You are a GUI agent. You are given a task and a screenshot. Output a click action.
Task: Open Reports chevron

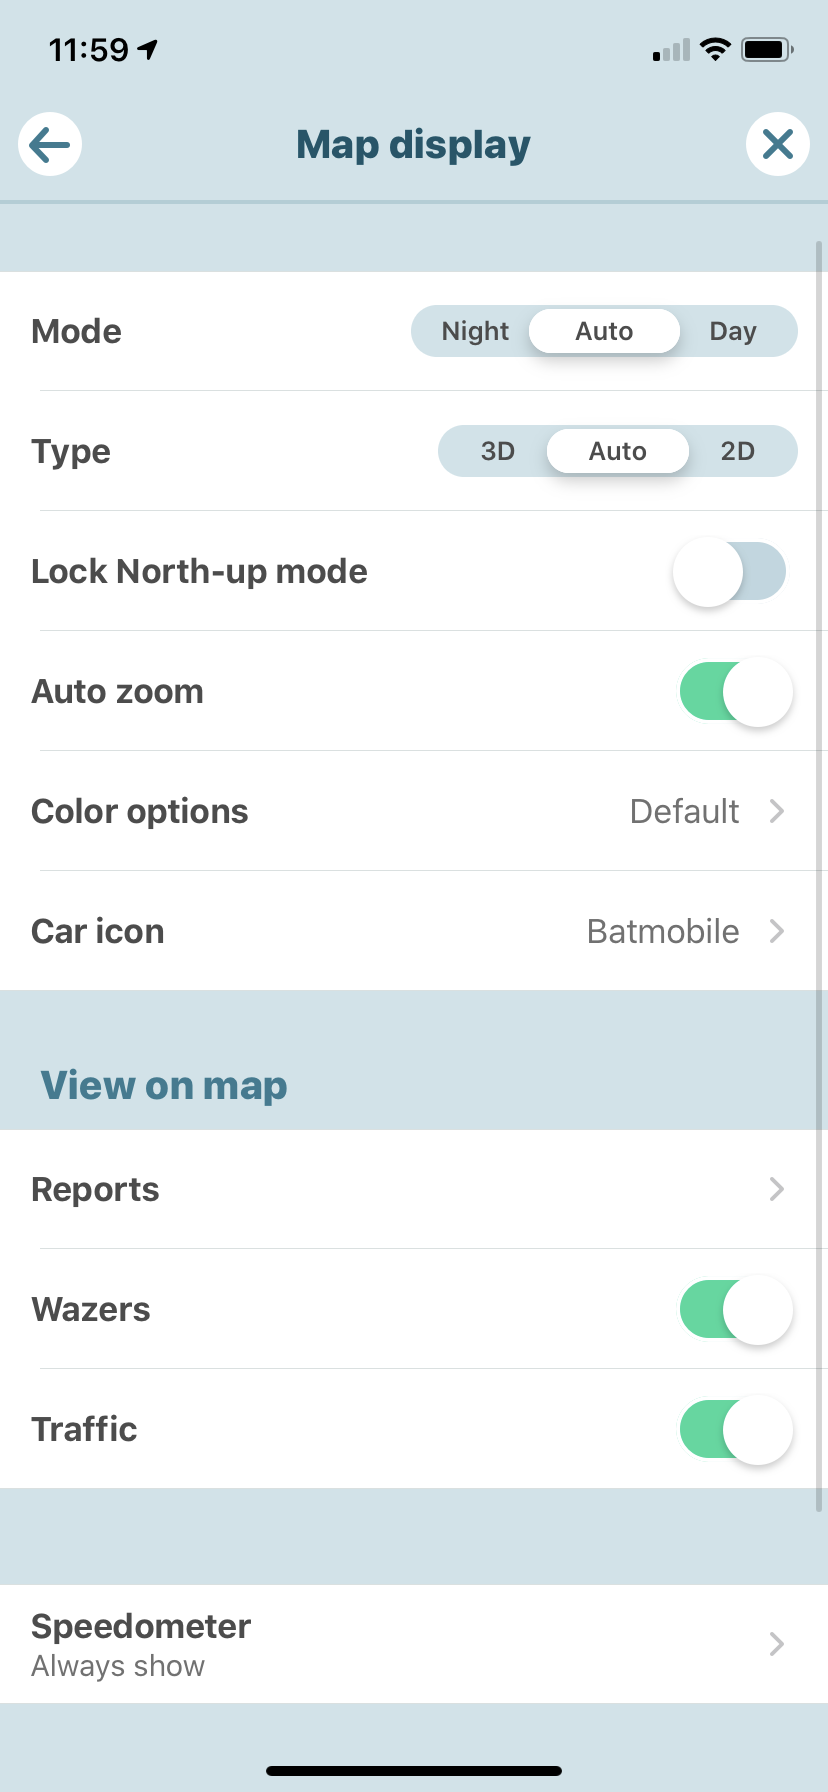(x=776, y=1189)
